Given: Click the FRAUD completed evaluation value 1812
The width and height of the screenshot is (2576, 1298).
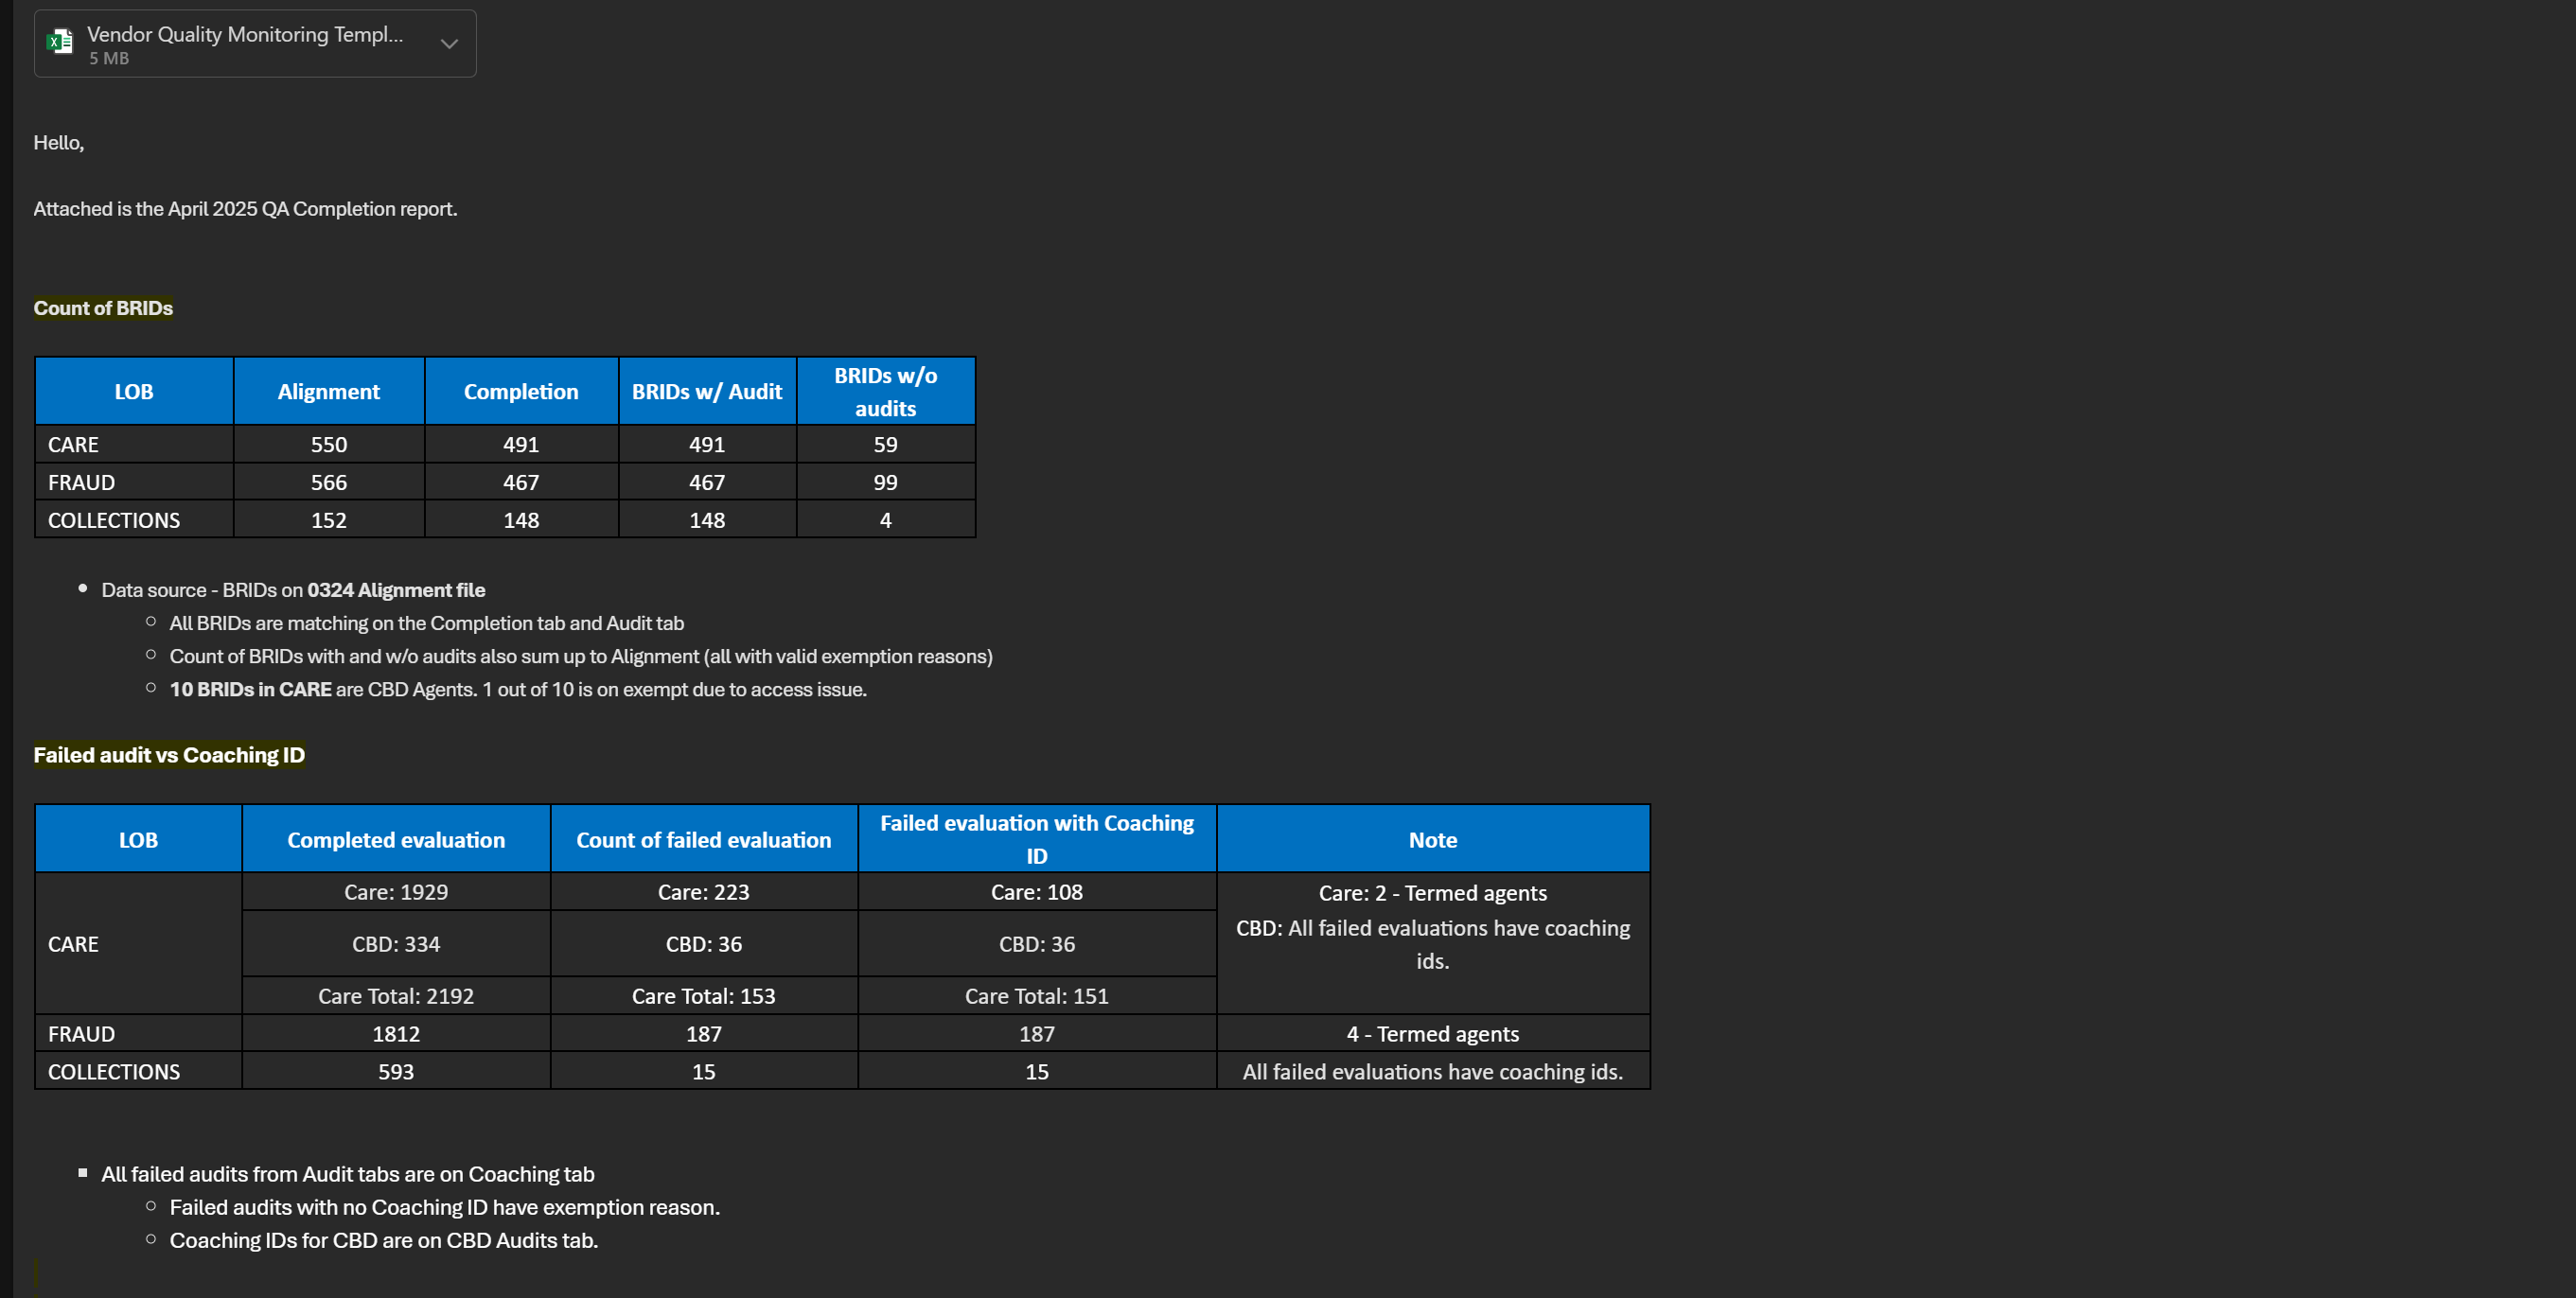Looking at the screenshot, I should (x=396, y=1034).
